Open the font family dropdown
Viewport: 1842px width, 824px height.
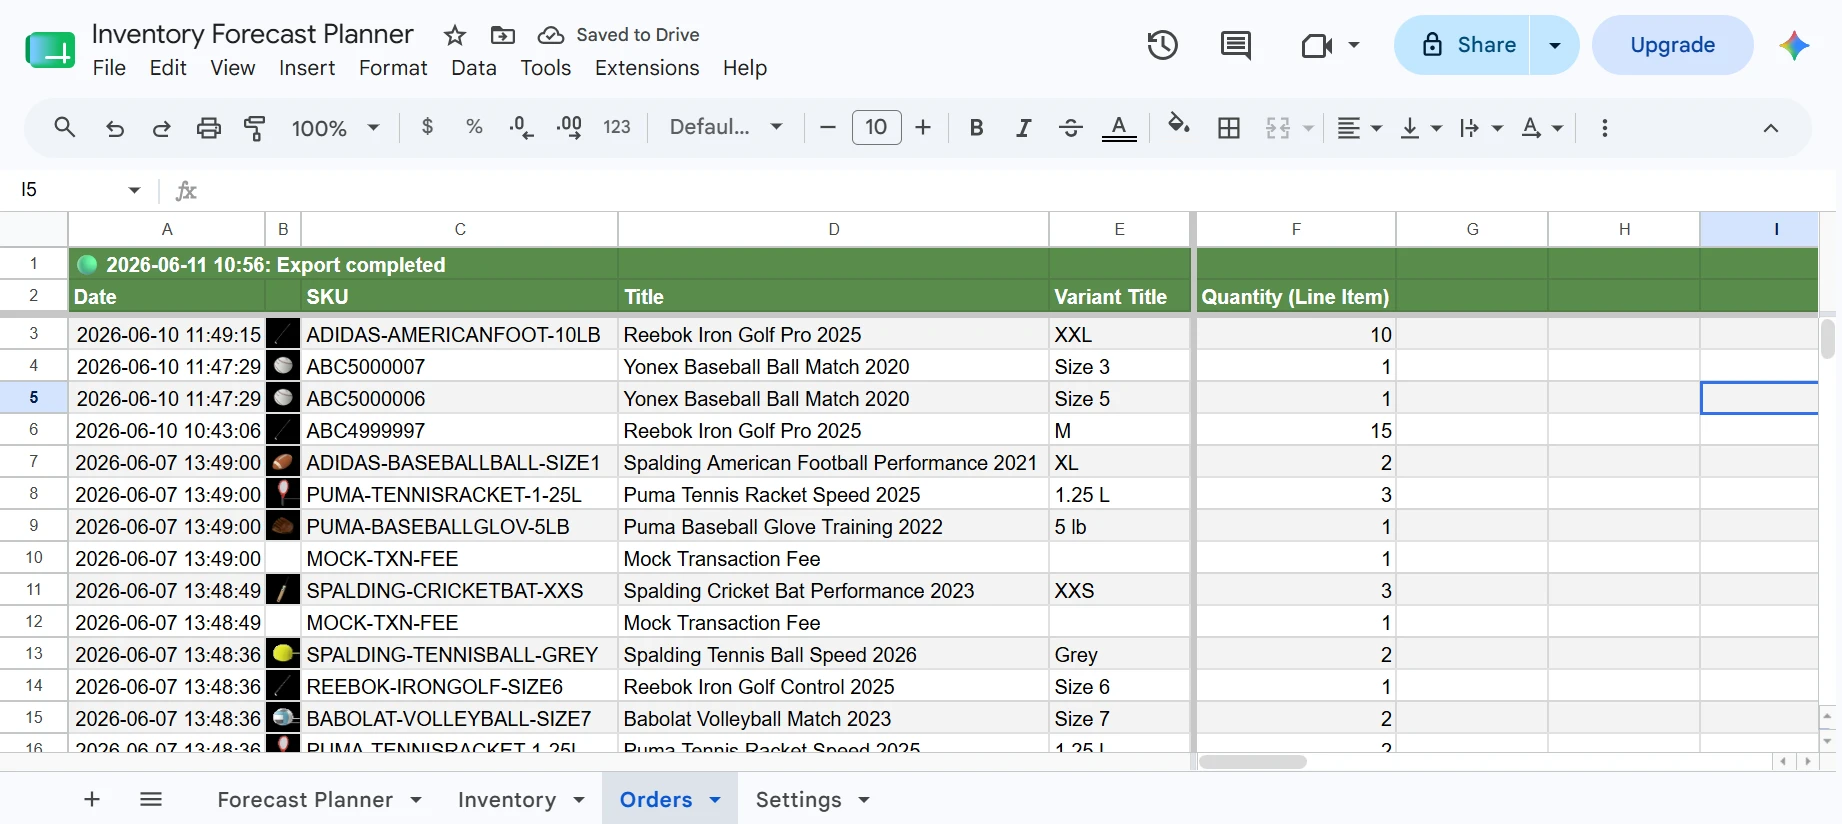tap(726, 127)
